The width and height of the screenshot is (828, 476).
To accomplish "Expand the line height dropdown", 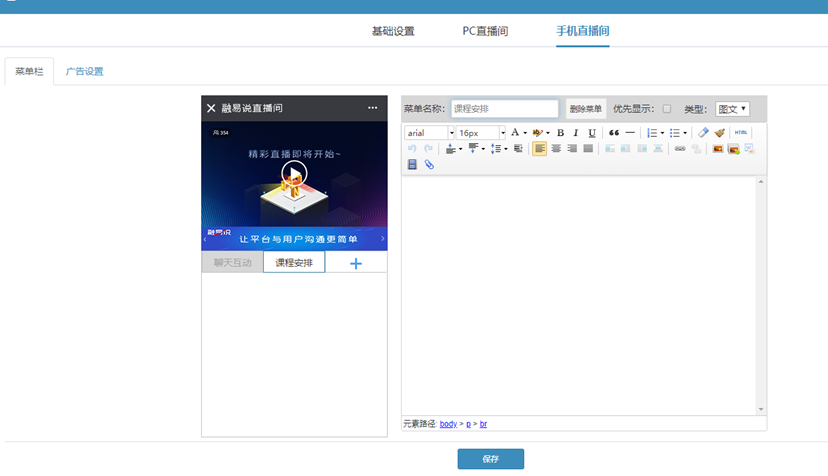I will coord(506,149).
